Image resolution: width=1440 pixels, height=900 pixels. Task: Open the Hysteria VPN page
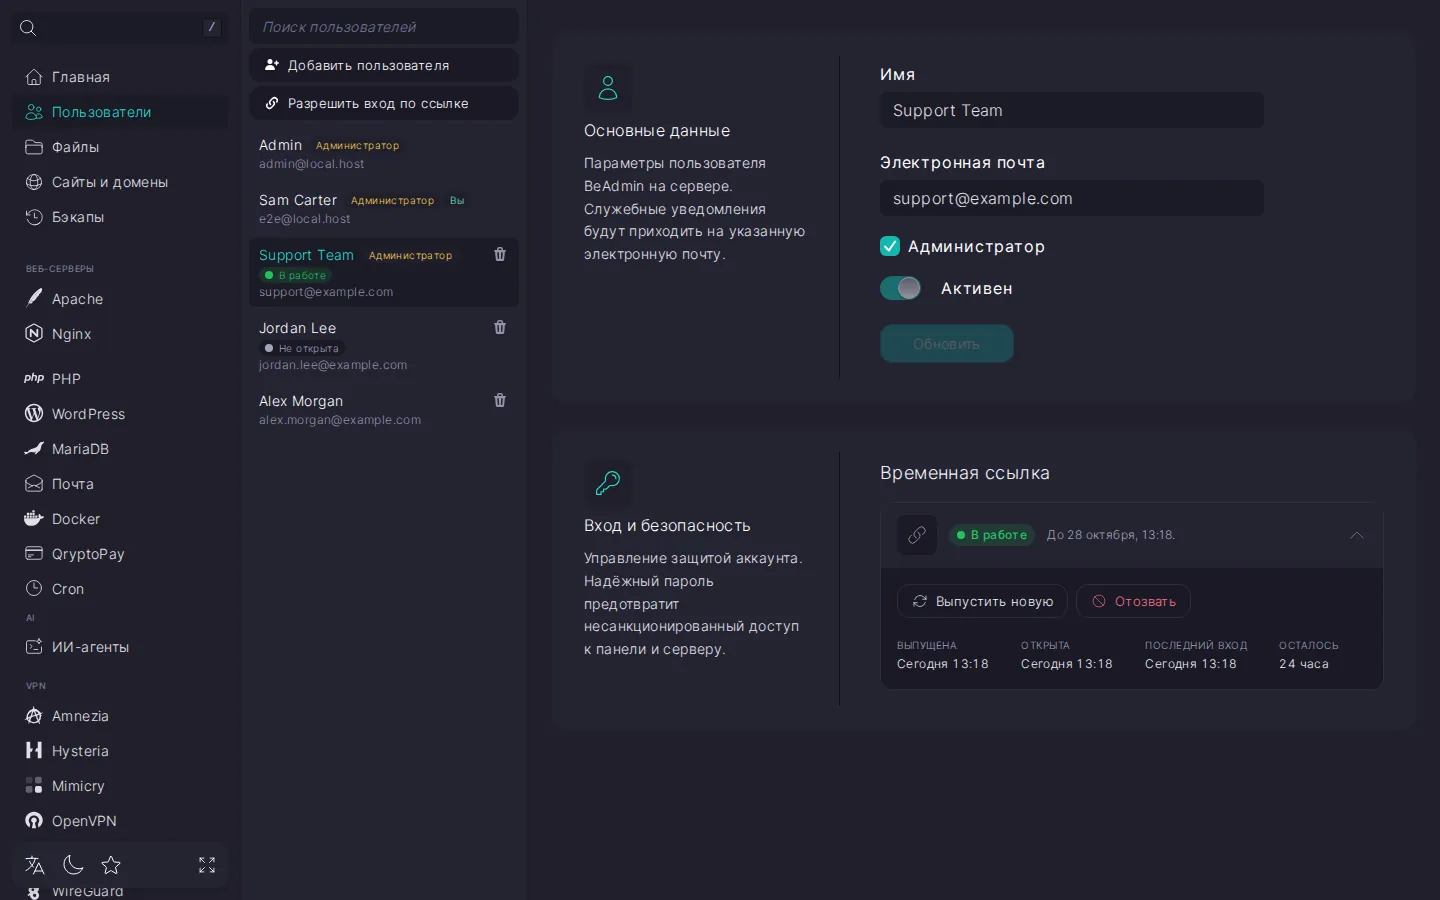(x=120, y=751)
